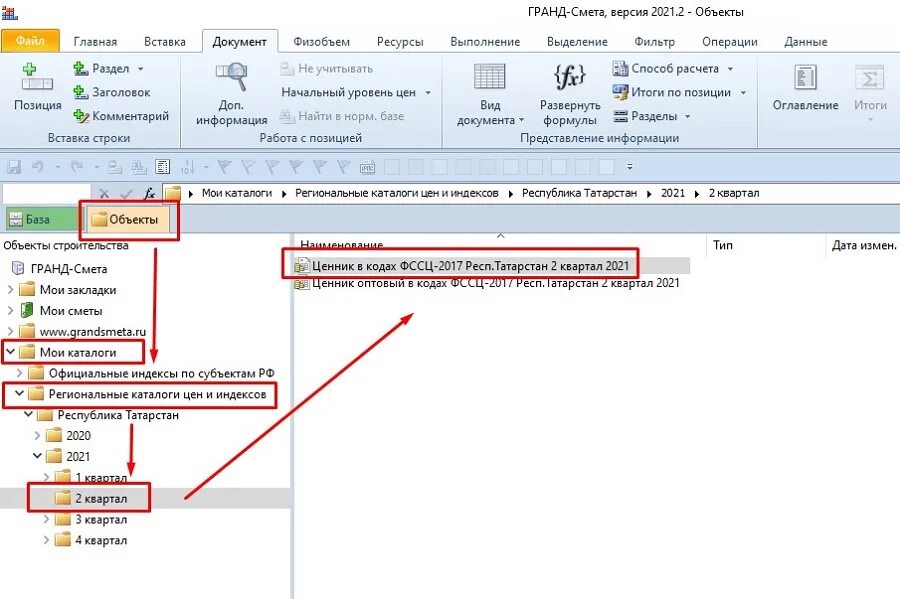Click the save diskette icon in quick toolbar
This screenshot has height=599, width=900.
click(14, 167)
